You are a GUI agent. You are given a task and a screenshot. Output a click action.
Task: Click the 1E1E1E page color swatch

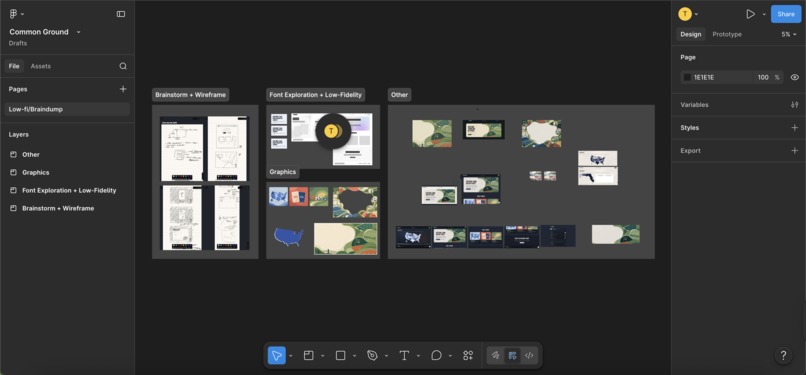[687, 78]
